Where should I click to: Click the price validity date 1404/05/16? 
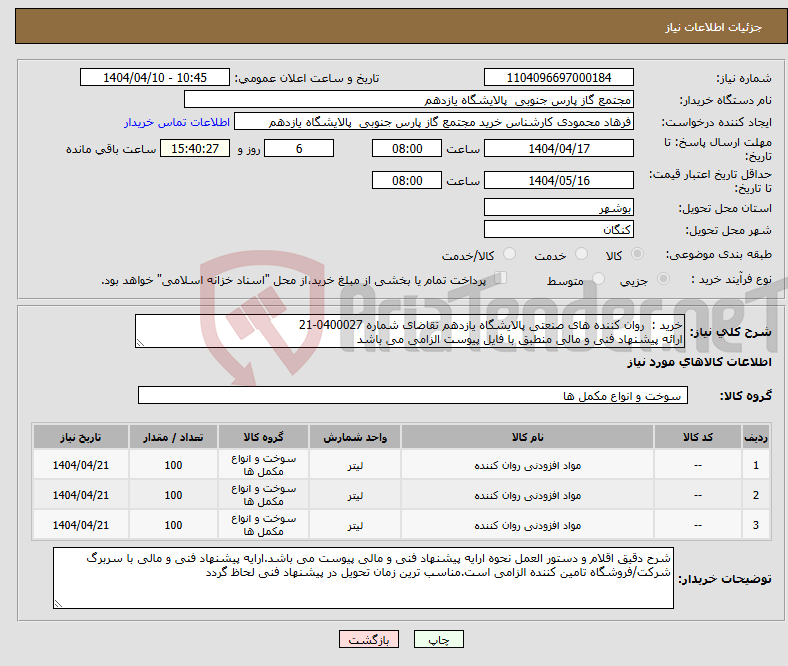558,180
